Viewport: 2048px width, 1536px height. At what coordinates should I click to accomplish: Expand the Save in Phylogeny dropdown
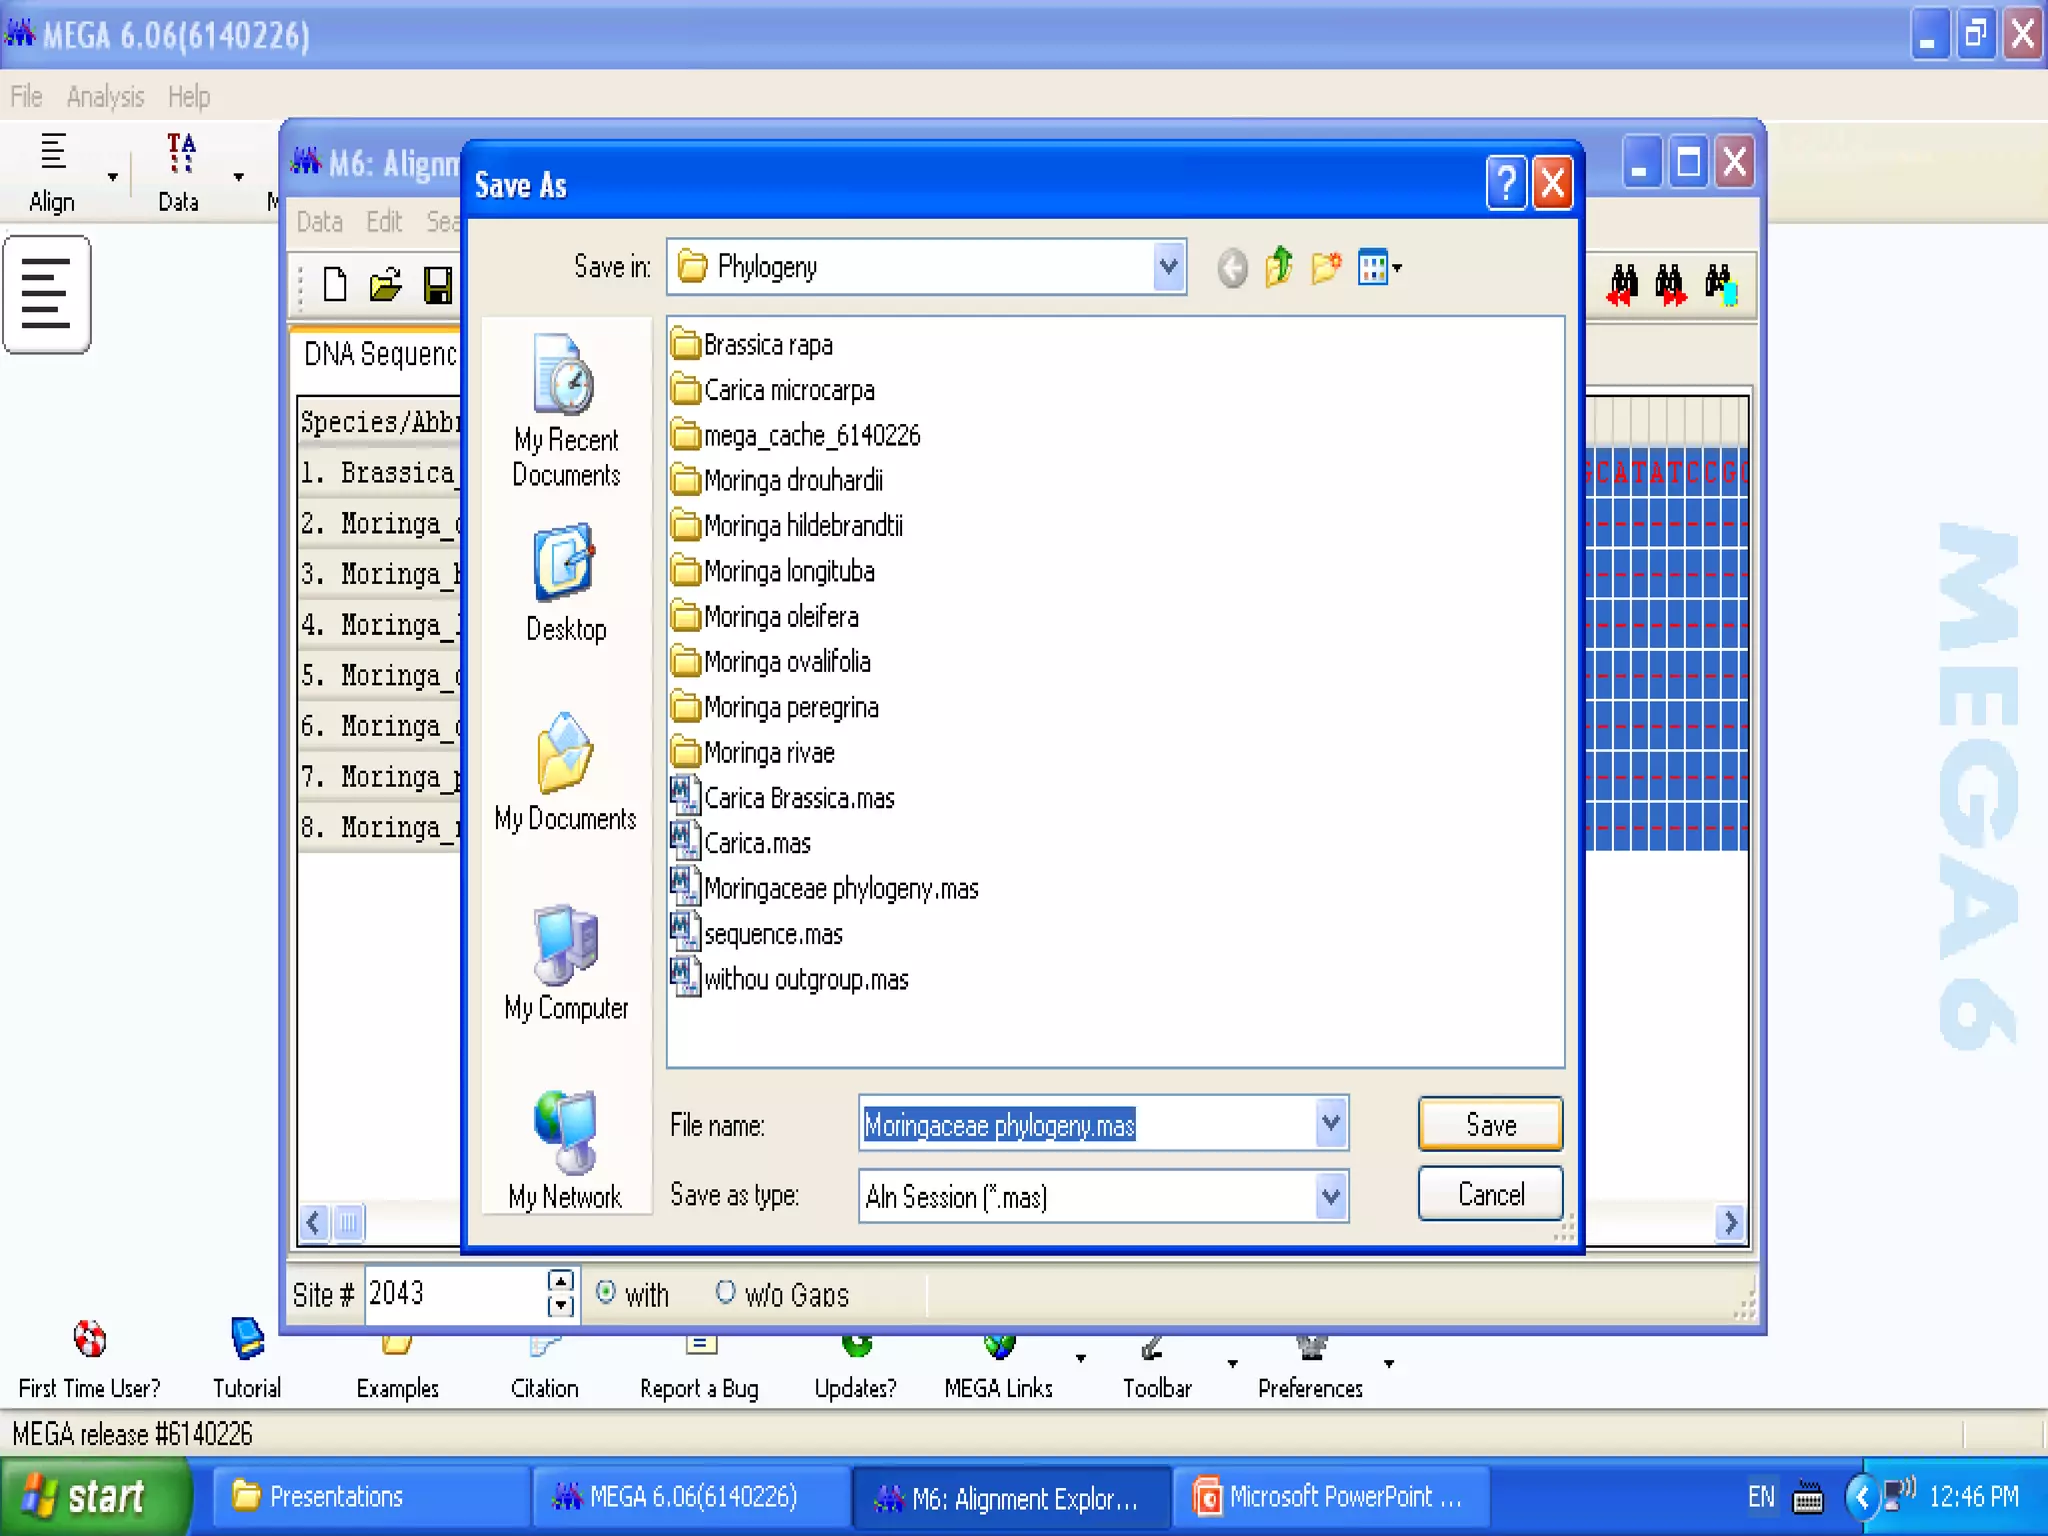1168,267
